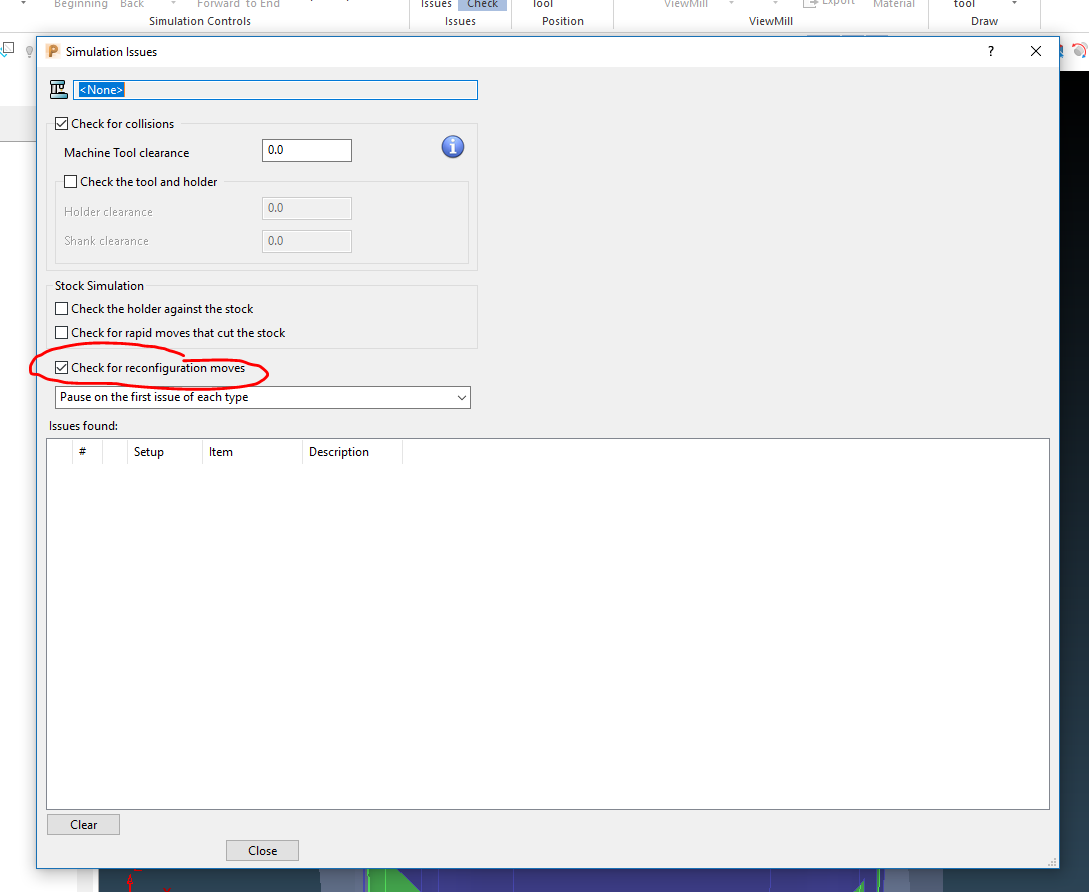Enable Check for reconfiguration moves
This screenshot has height=892, width=1089.
click(61, 367)
